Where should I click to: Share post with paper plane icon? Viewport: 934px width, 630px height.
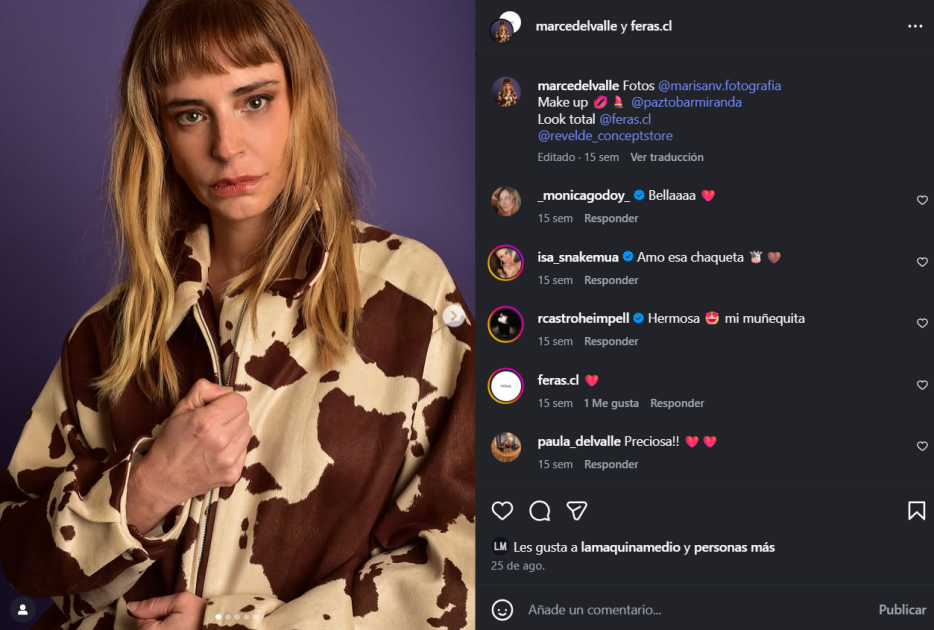coord(577,511)
